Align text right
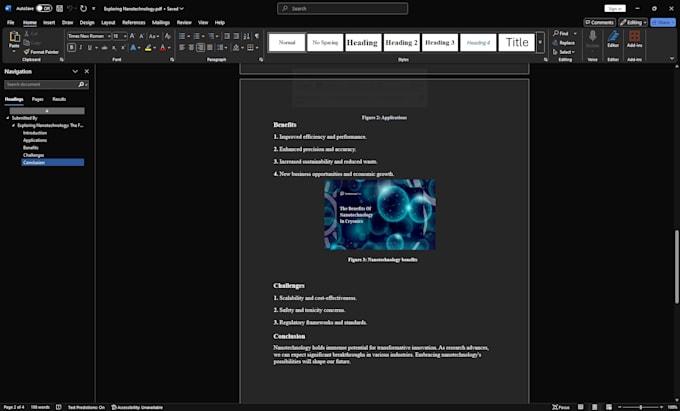 coord(200,48)
